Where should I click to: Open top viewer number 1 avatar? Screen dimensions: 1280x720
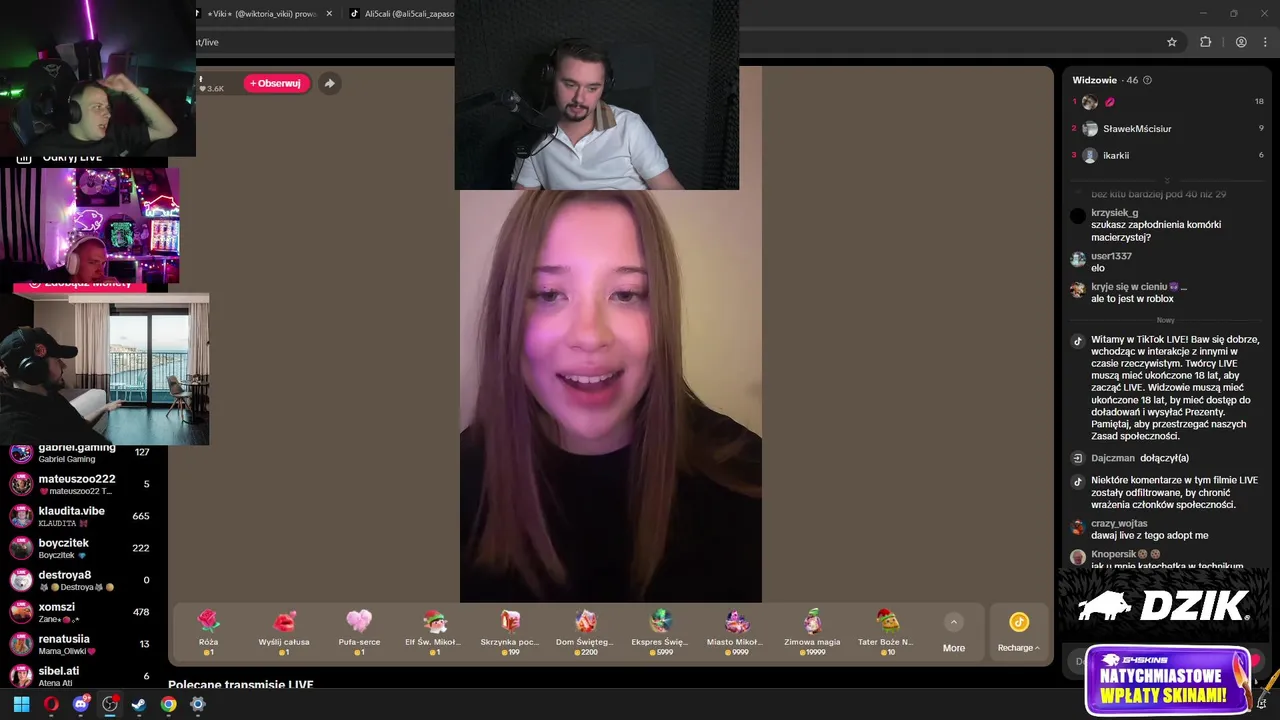(1090, 102)
